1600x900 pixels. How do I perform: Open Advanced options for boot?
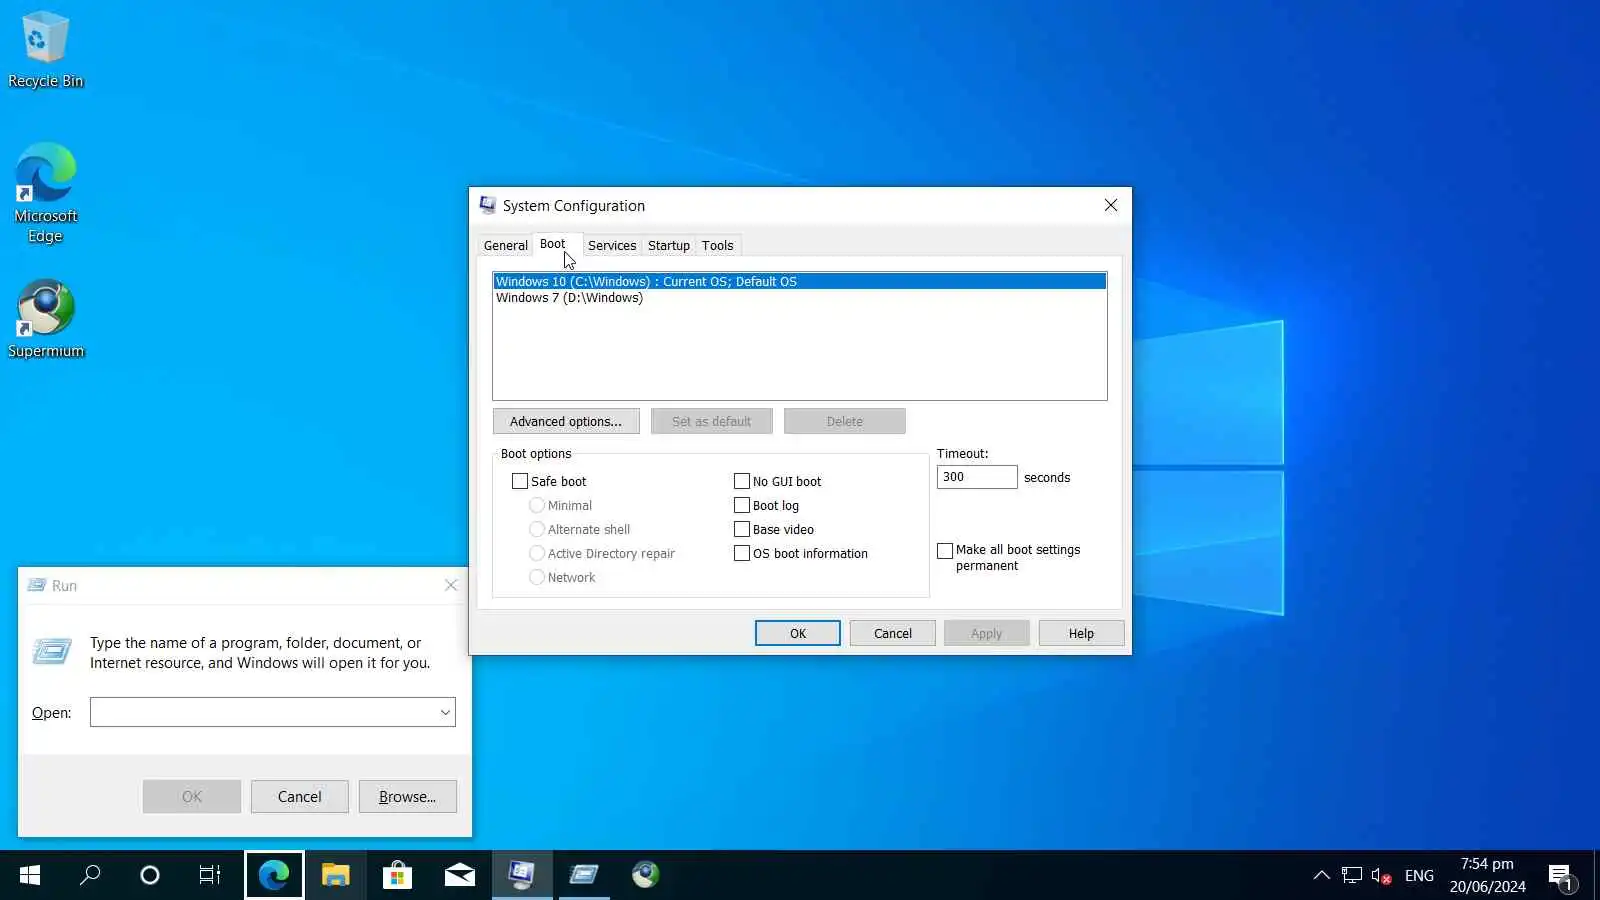[566, 421]
